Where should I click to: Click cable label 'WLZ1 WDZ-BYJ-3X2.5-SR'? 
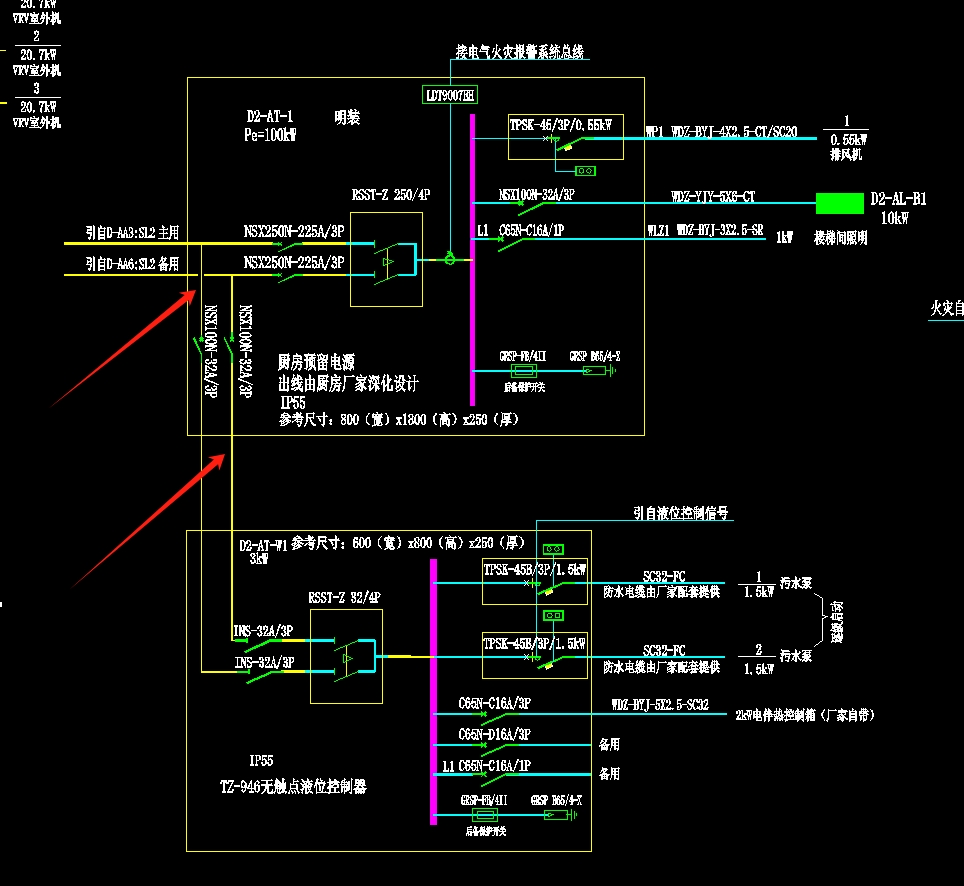click(705, 230)
